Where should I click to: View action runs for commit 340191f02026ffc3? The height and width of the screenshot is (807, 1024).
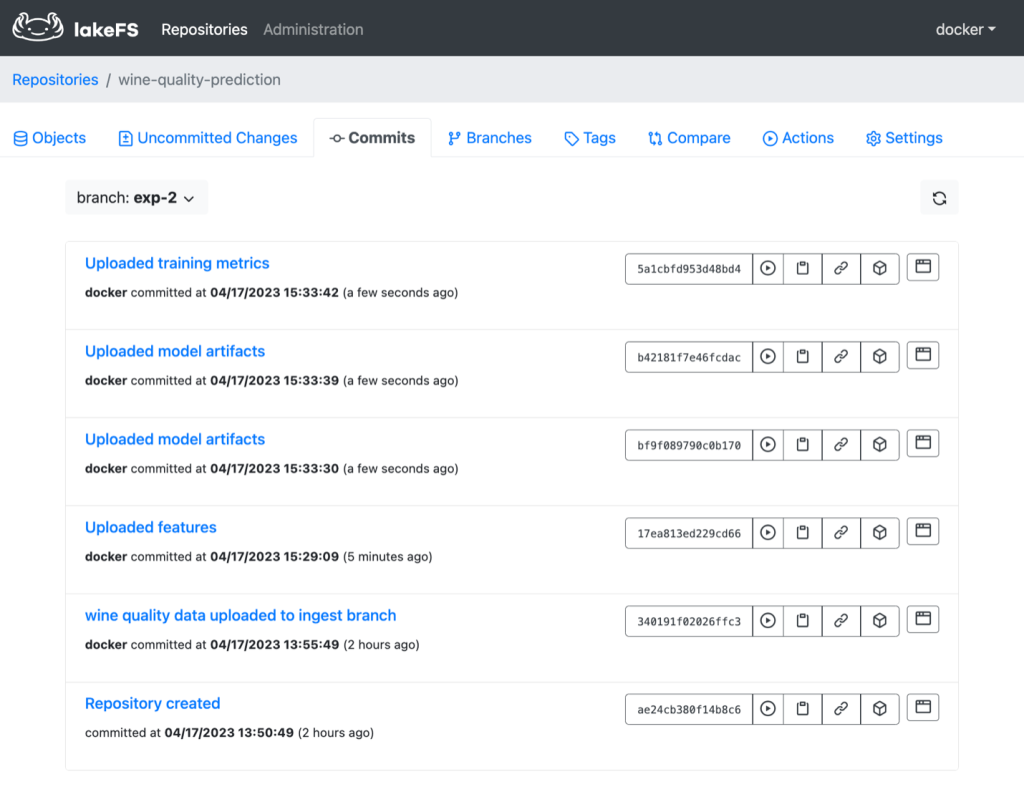(x=768, y=621)
